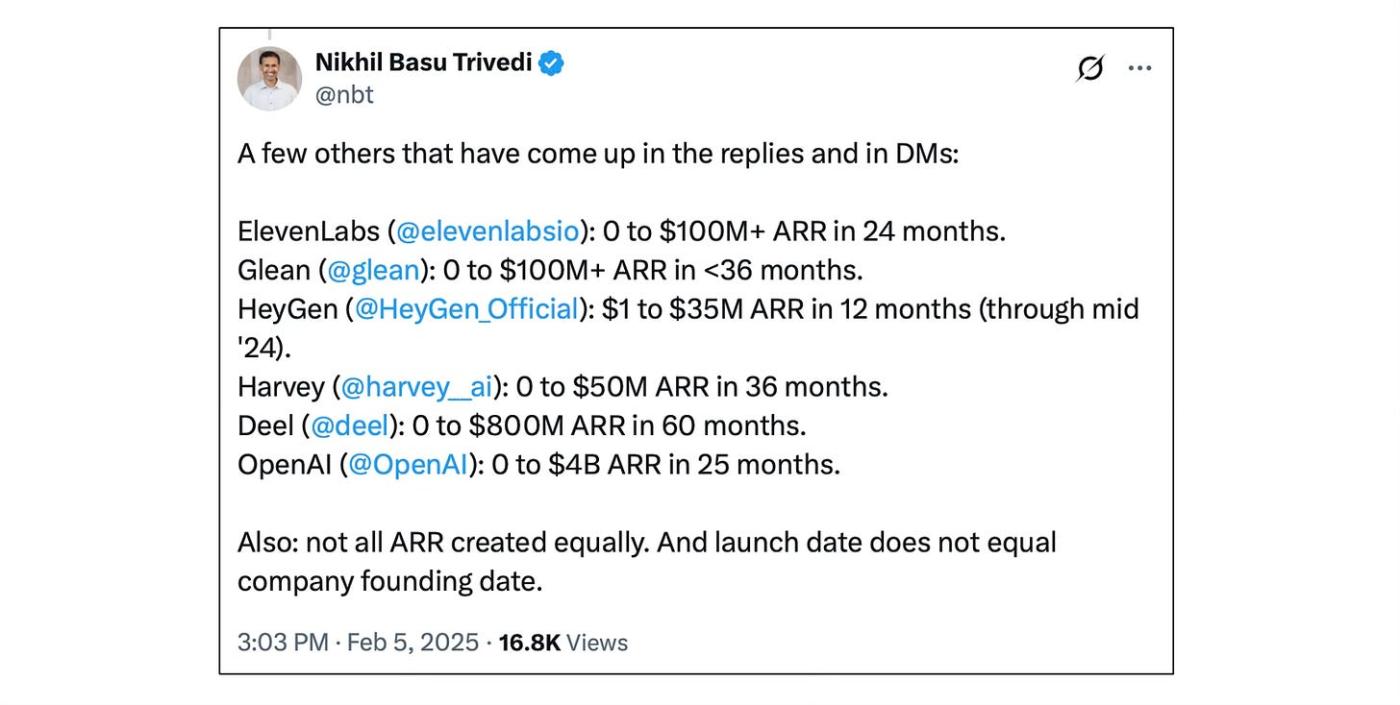Image resolution: width=1400 pixels, height=705 pixels.
Task: Open Grok explain icon on the tweet
Action: [1090, 68]
